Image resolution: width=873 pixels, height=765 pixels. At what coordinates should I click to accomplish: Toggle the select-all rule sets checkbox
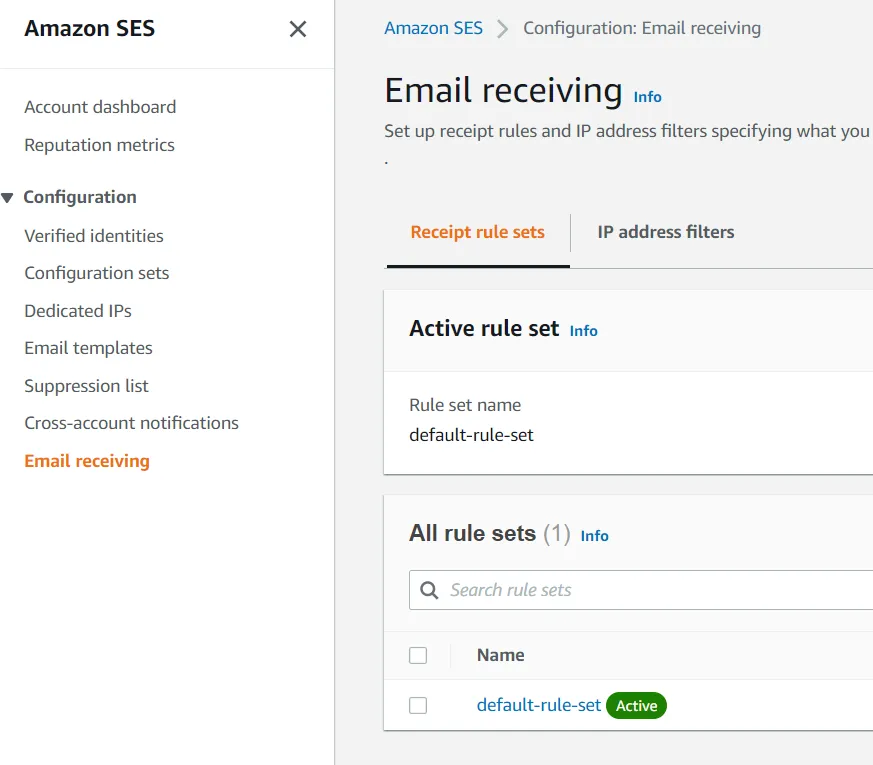coord(418,655)
